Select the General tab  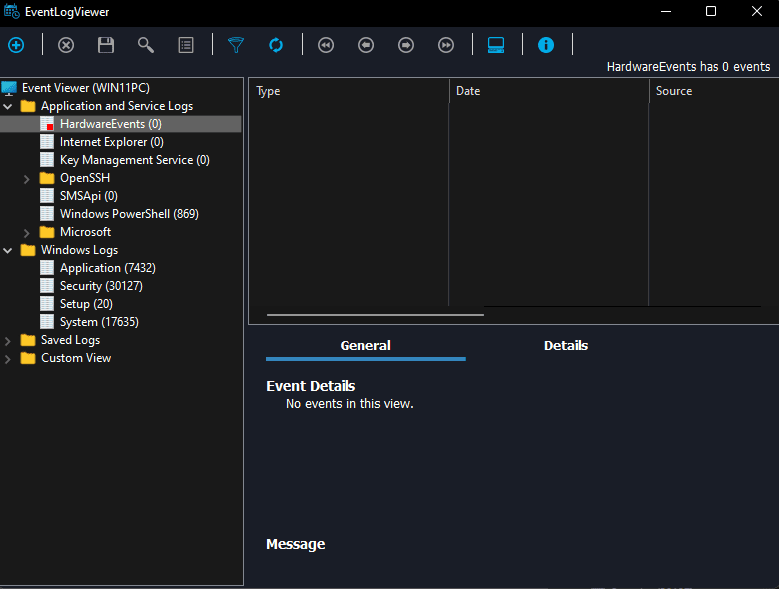[x=365, y=346]
